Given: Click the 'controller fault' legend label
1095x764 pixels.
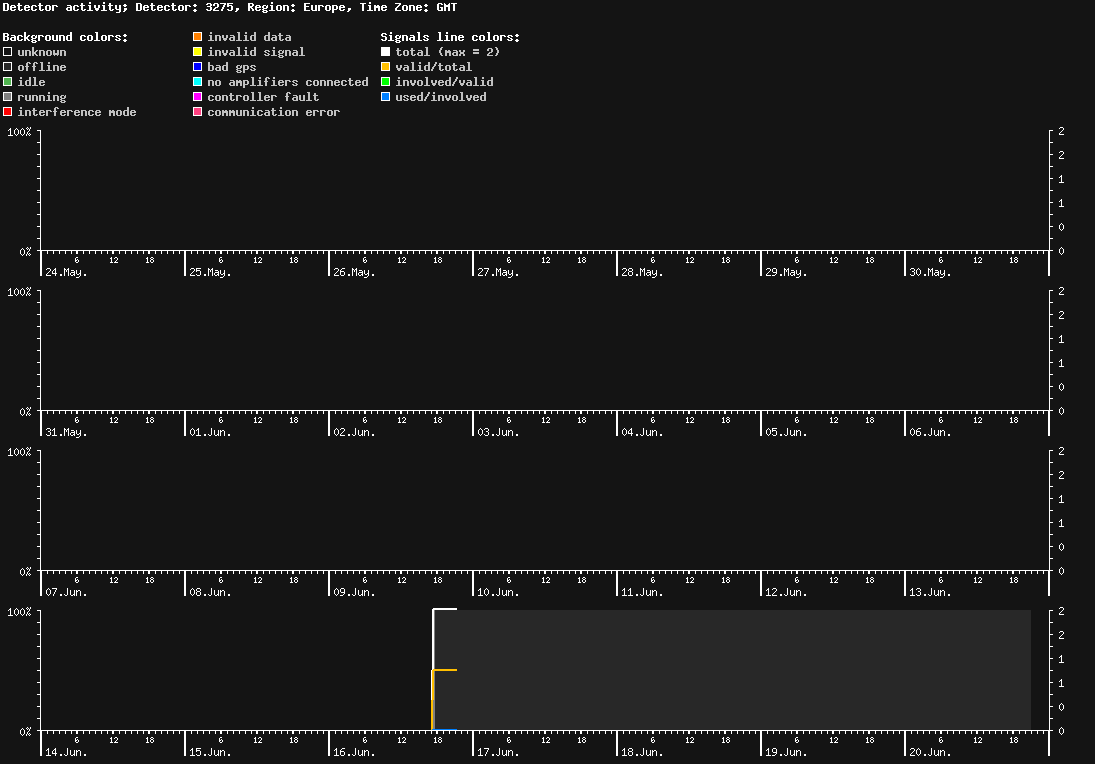Looking at the screenshot, I should coord(263,97).
